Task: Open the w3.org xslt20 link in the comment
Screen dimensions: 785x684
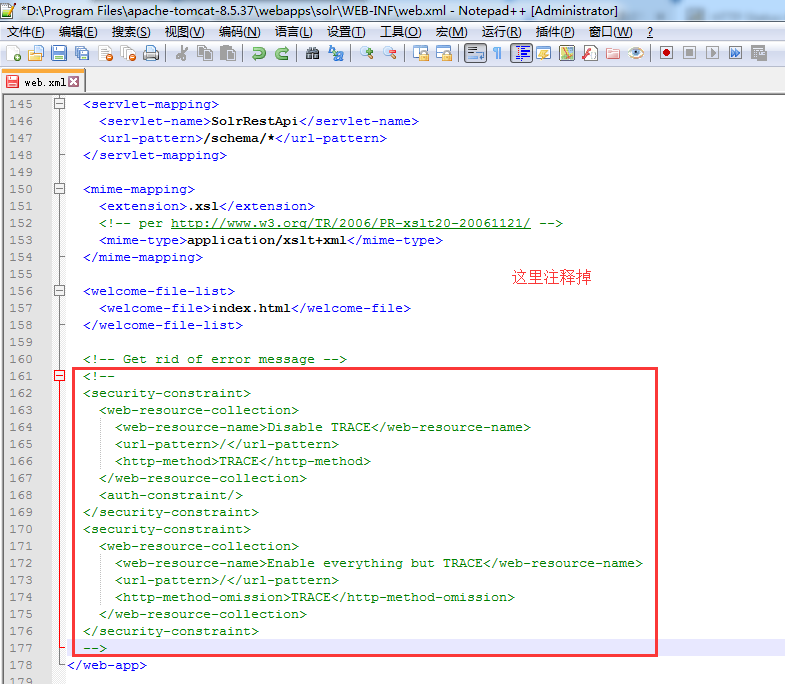Action: (x=350, y=223)
